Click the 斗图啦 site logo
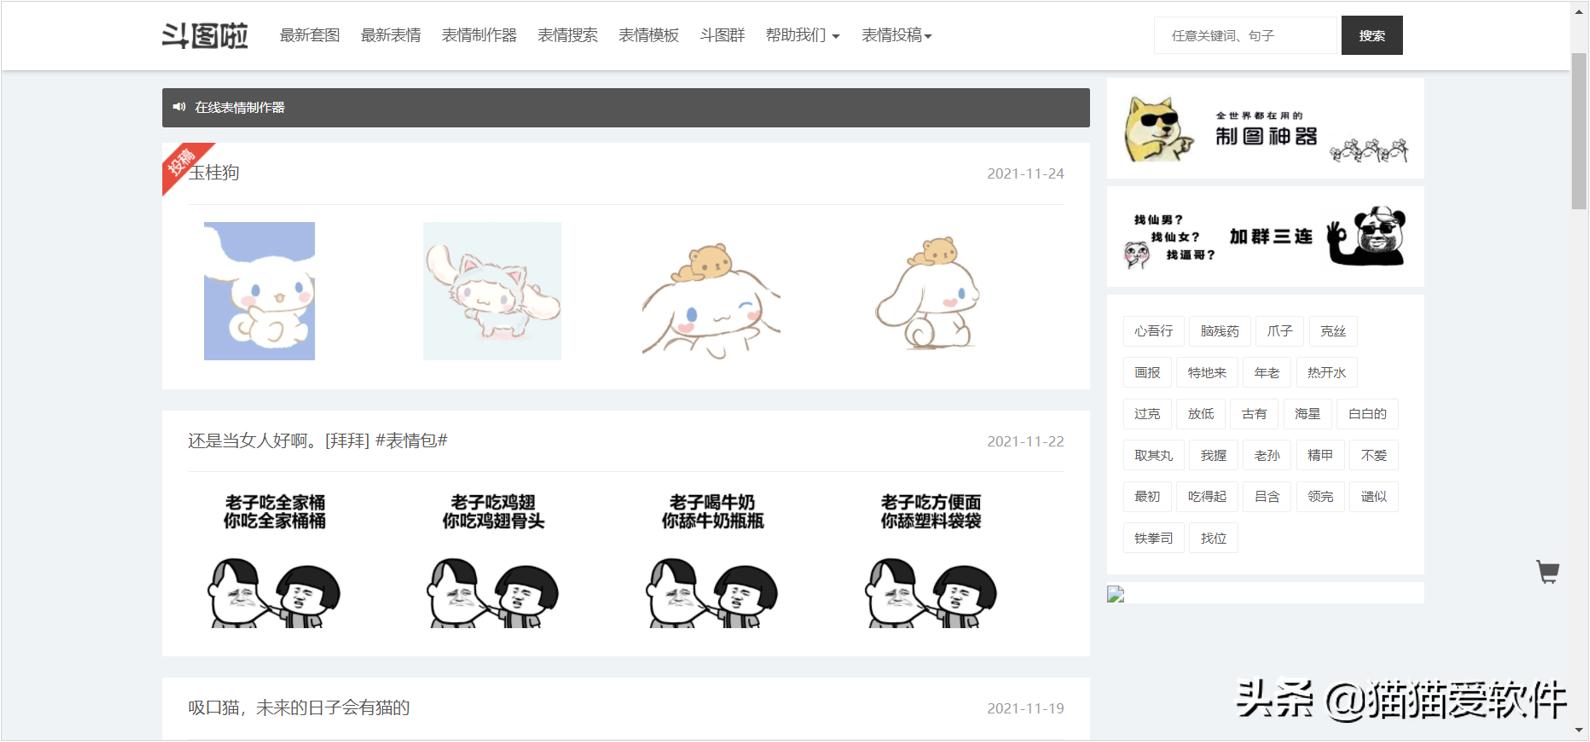The width and height of the screenshot is (1590, 742). (x=205, y=35)
